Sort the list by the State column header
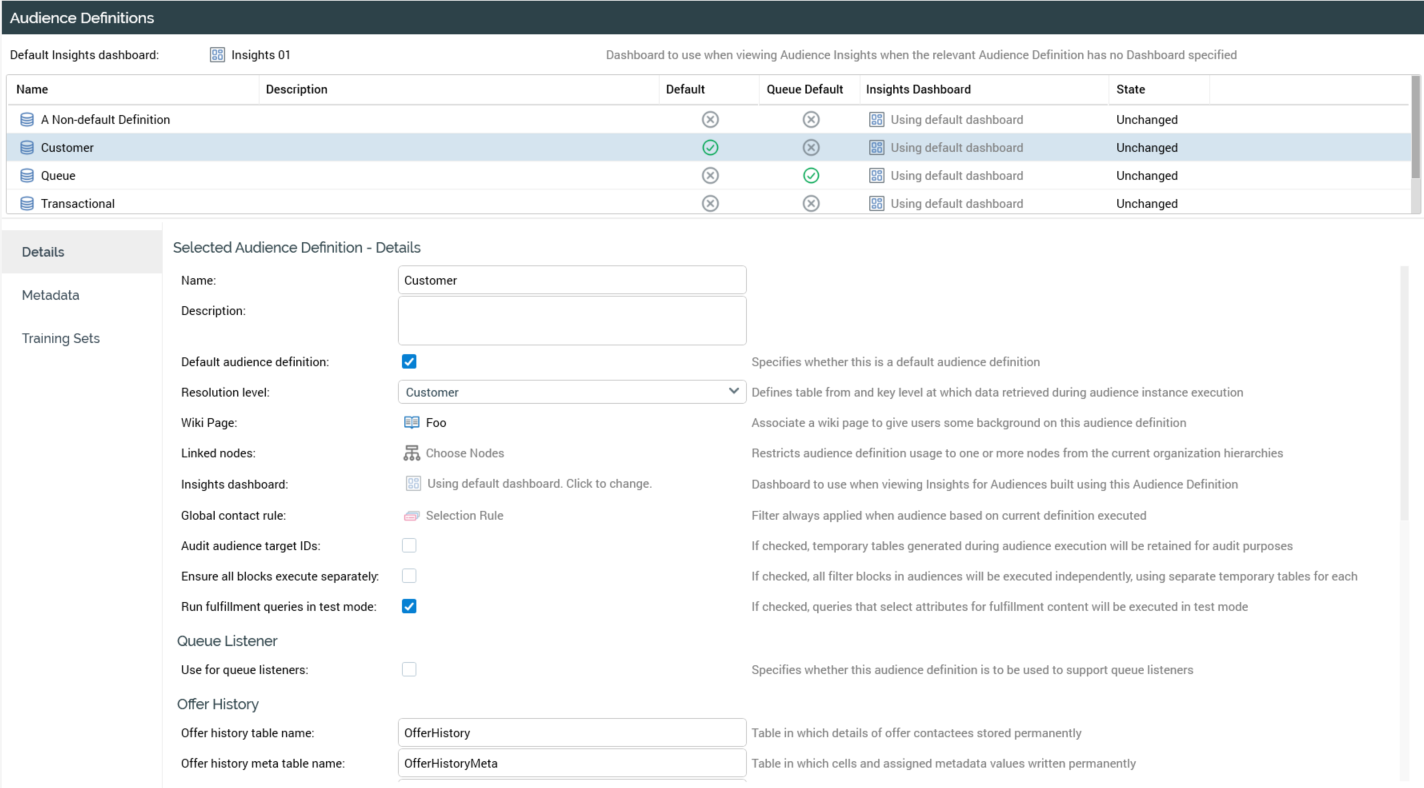This screenshot has height=788, width=1424. (1131, 89)
